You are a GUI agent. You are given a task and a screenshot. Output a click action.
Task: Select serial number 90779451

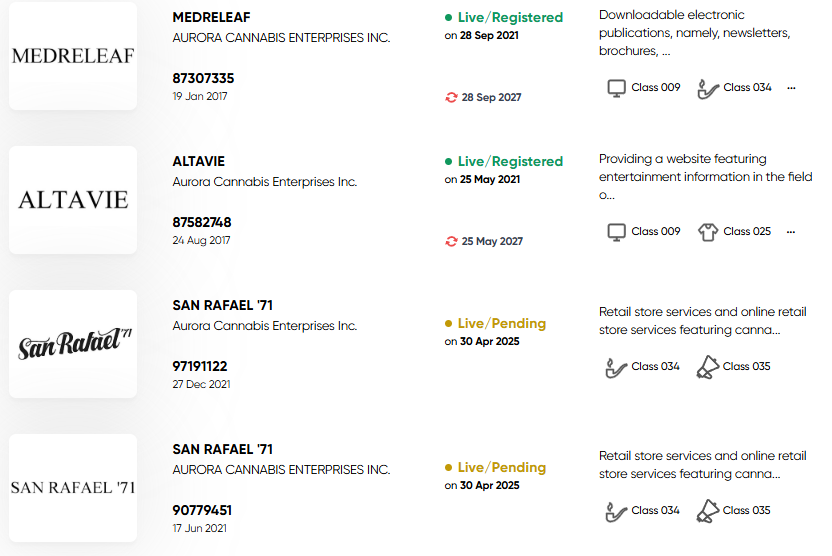[202, 510]
